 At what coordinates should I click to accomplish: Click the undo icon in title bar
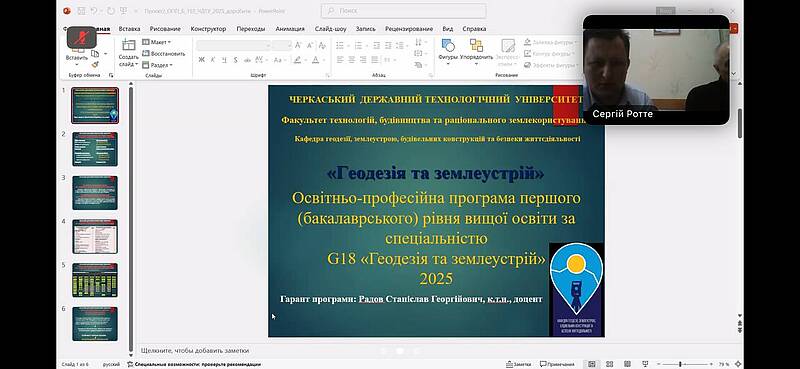click(x=94, y=10)
